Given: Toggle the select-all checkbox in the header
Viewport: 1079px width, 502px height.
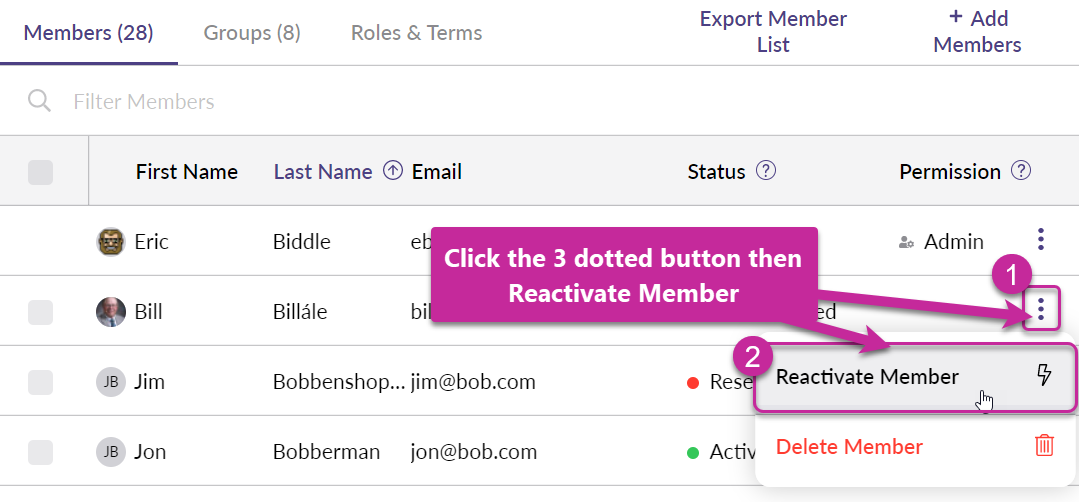Looking at the screenshot, I should 40,172.
